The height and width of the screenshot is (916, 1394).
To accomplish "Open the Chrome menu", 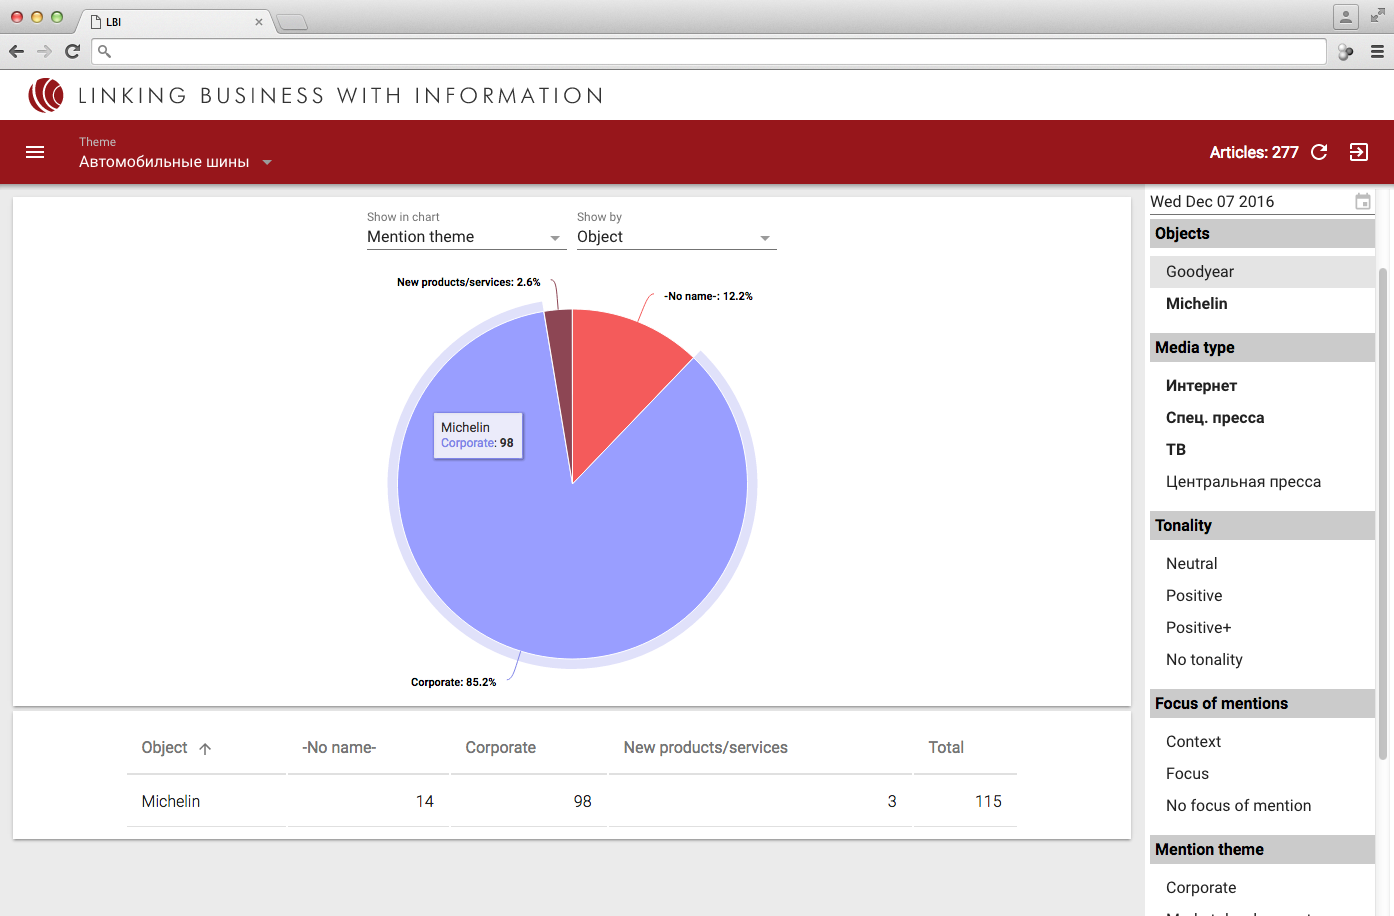I will [x=1377, y=51].
